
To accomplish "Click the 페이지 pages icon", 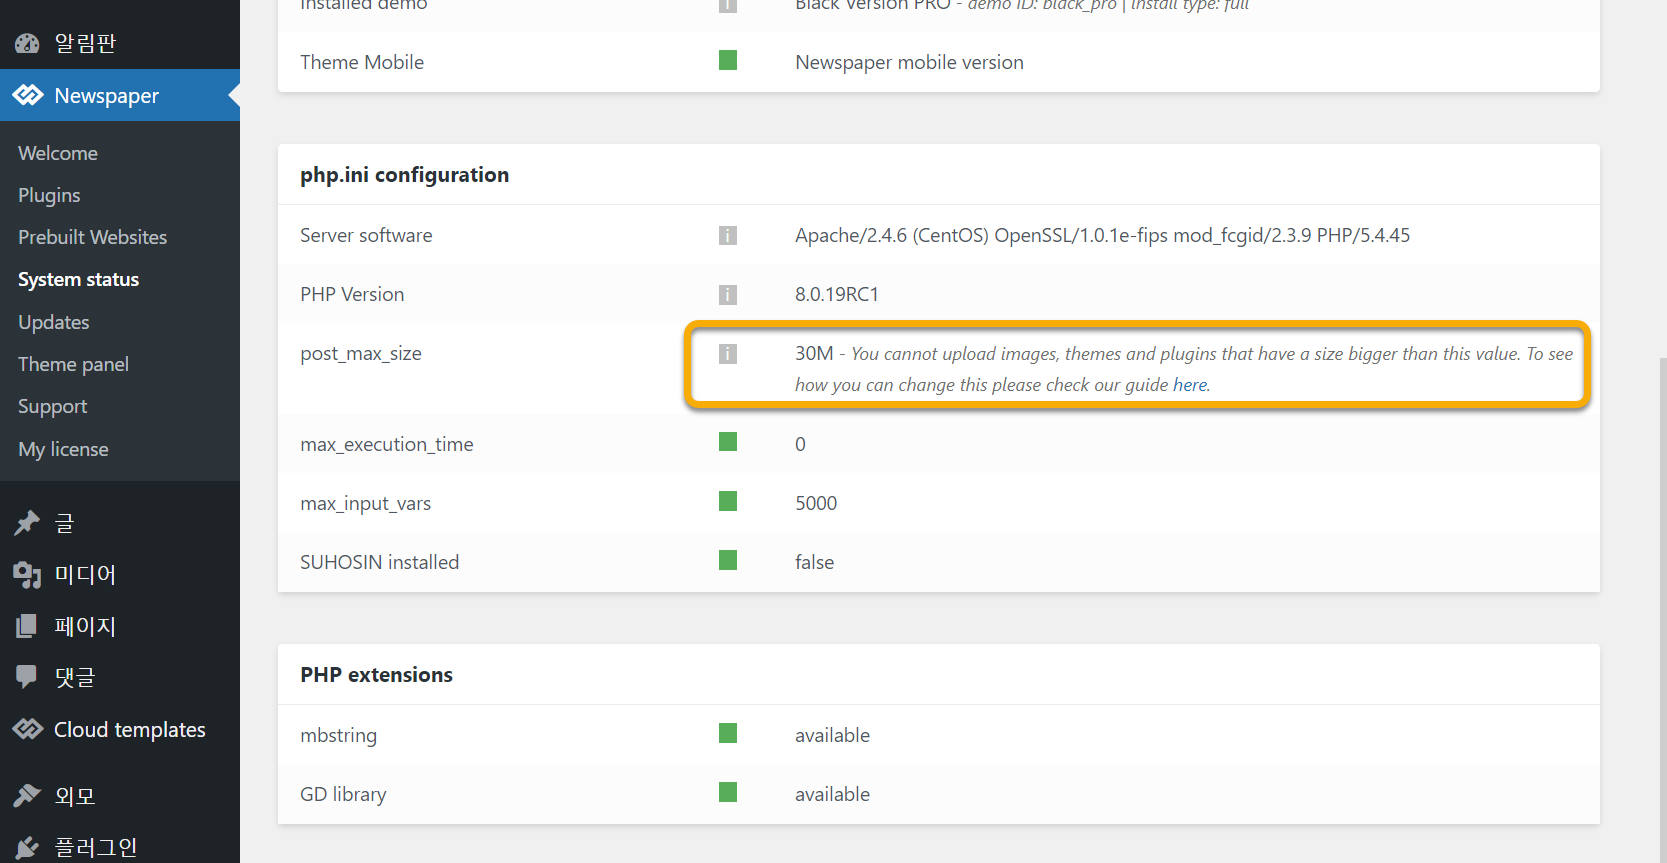I will 27,626.
